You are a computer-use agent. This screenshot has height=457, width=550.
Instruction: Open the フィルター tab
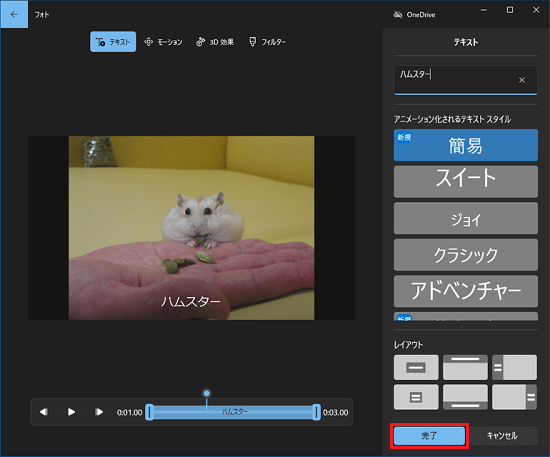(267, 42)
